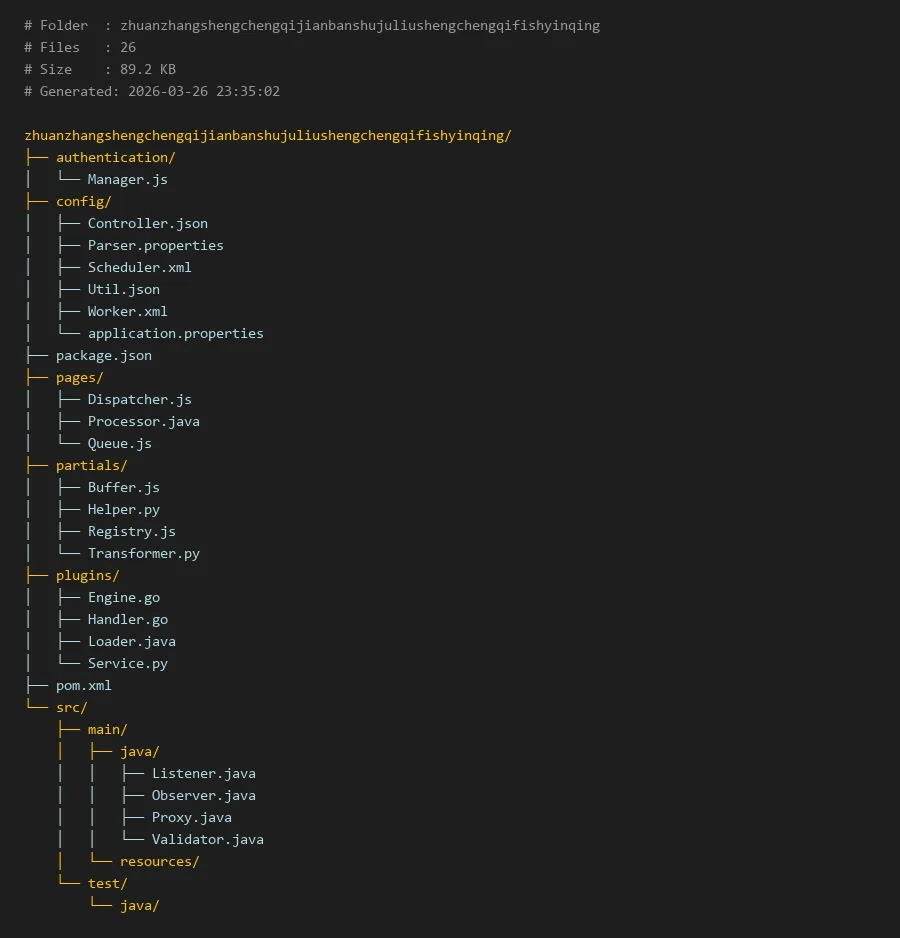The height and width of the screenshot is (938, 900).
Task: Toggle the partials folder
Action: pos(91,465)
